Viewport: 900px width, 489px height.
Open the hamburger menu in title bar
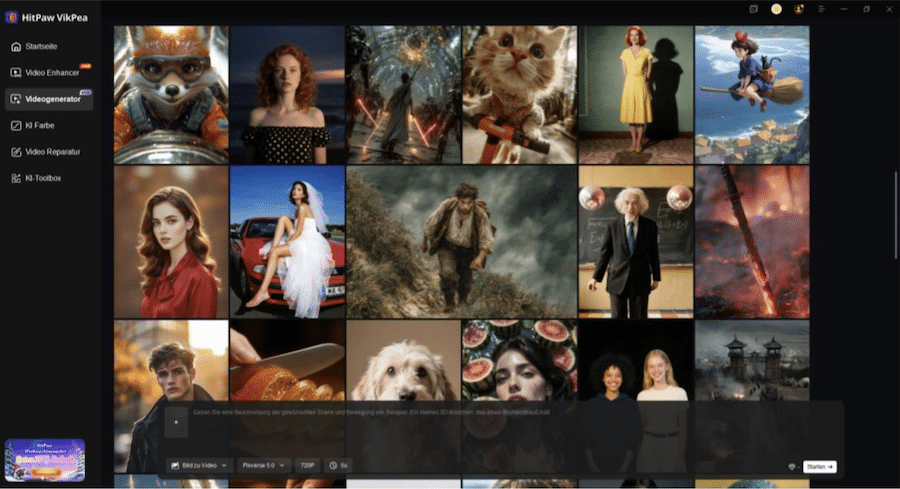(x=821, y=9)
